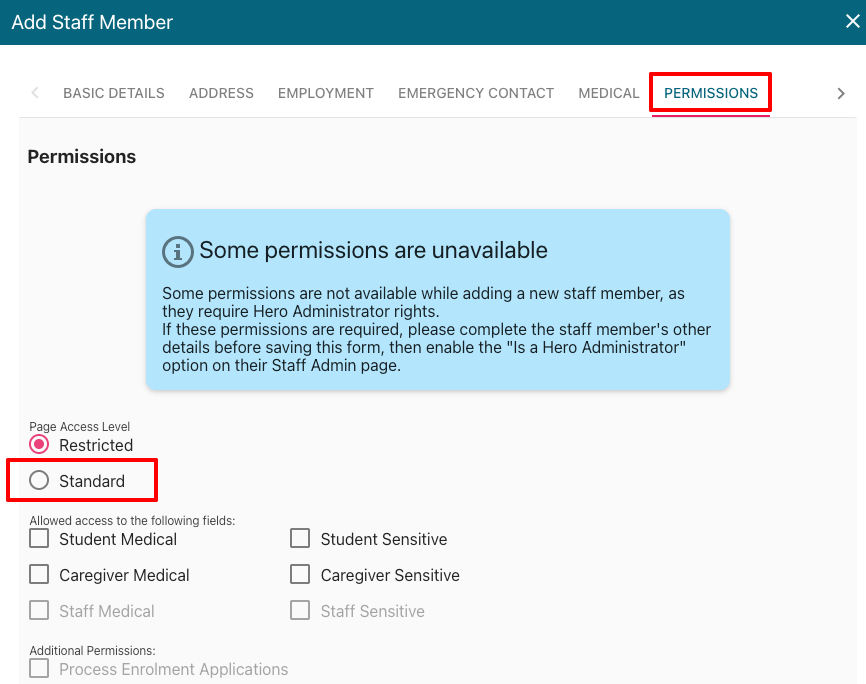Image resolution: width=866 pixels, height=684 pixels.
Task: Switch to the Medical tab
Action: tap(608, 93)
